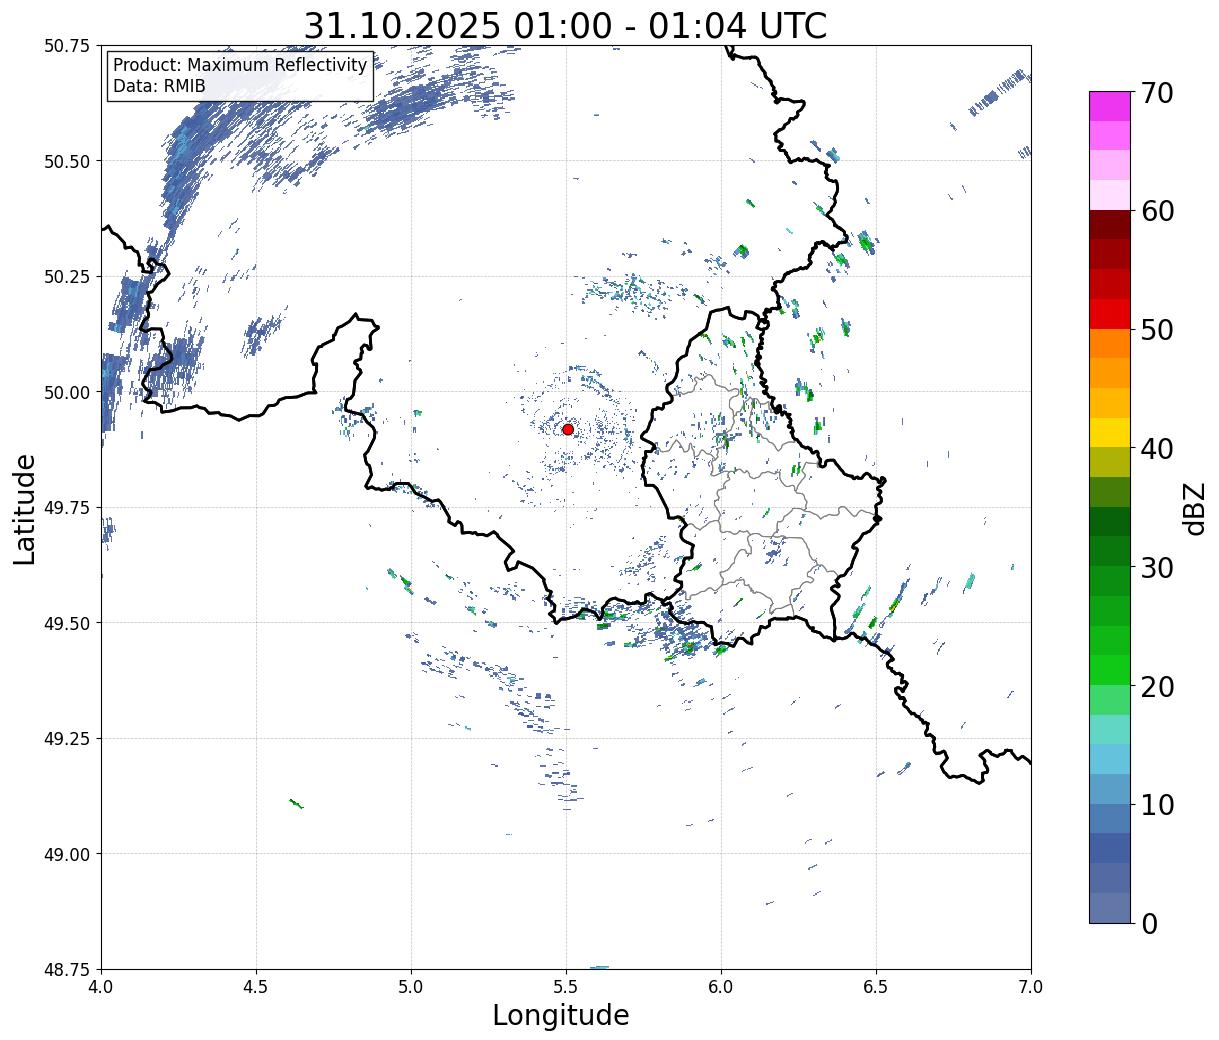Click longitude tick label 4.5
Viewport: 1219px width, 1040px height.
pyautogui.click(x=256, y=986)
